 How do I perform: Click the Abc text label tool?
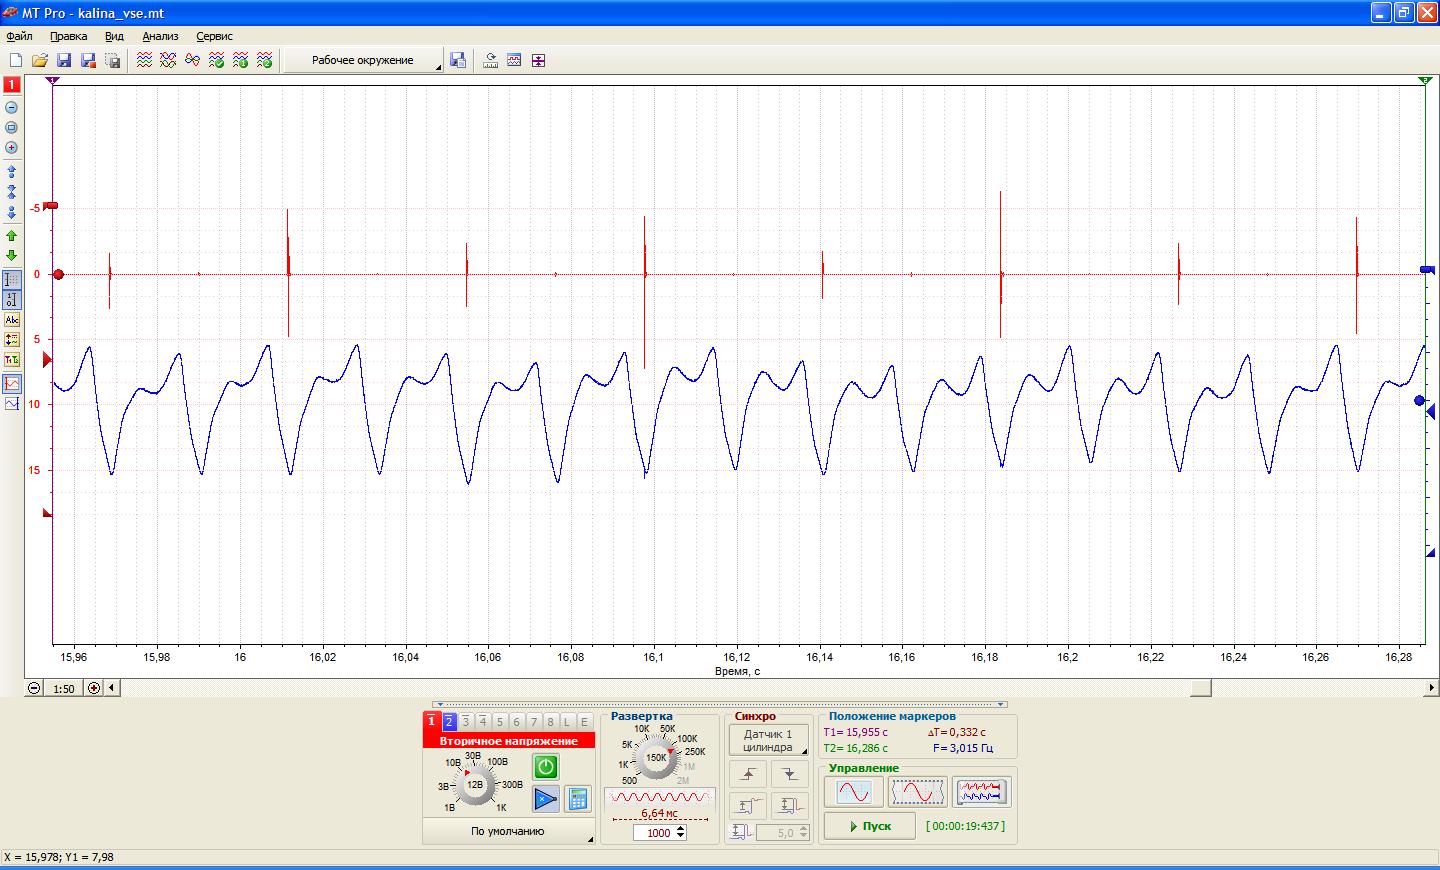click(x=12, y=320)
